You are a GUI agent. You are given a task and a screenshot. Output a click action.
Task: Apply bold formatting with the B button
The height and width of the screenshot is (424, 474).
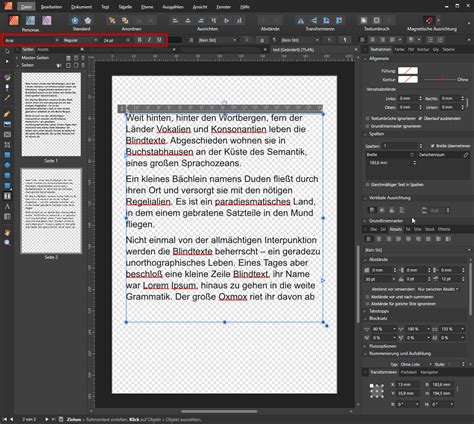pyautogui.click(x=140, y=40)
